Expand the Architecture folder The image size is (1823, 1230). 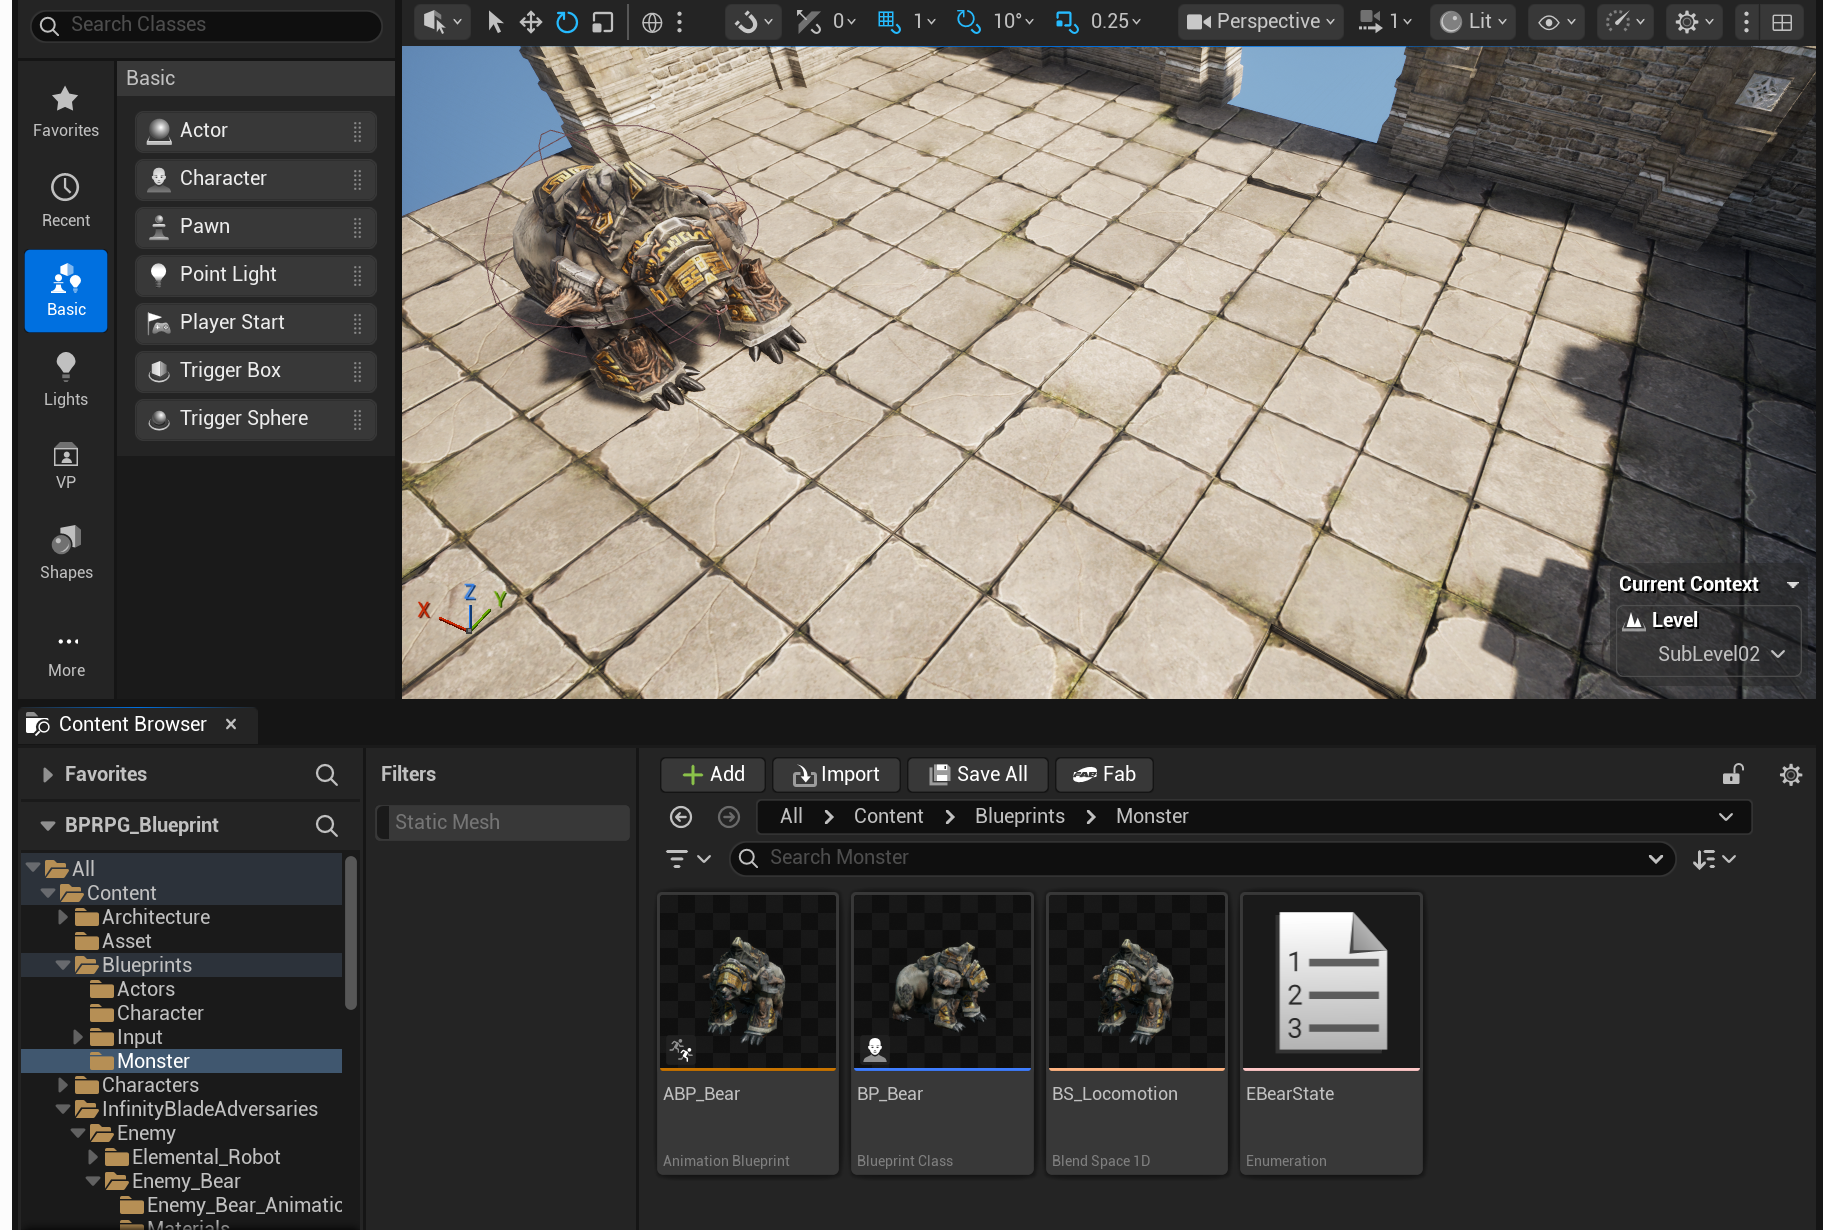tap(64, 917)
